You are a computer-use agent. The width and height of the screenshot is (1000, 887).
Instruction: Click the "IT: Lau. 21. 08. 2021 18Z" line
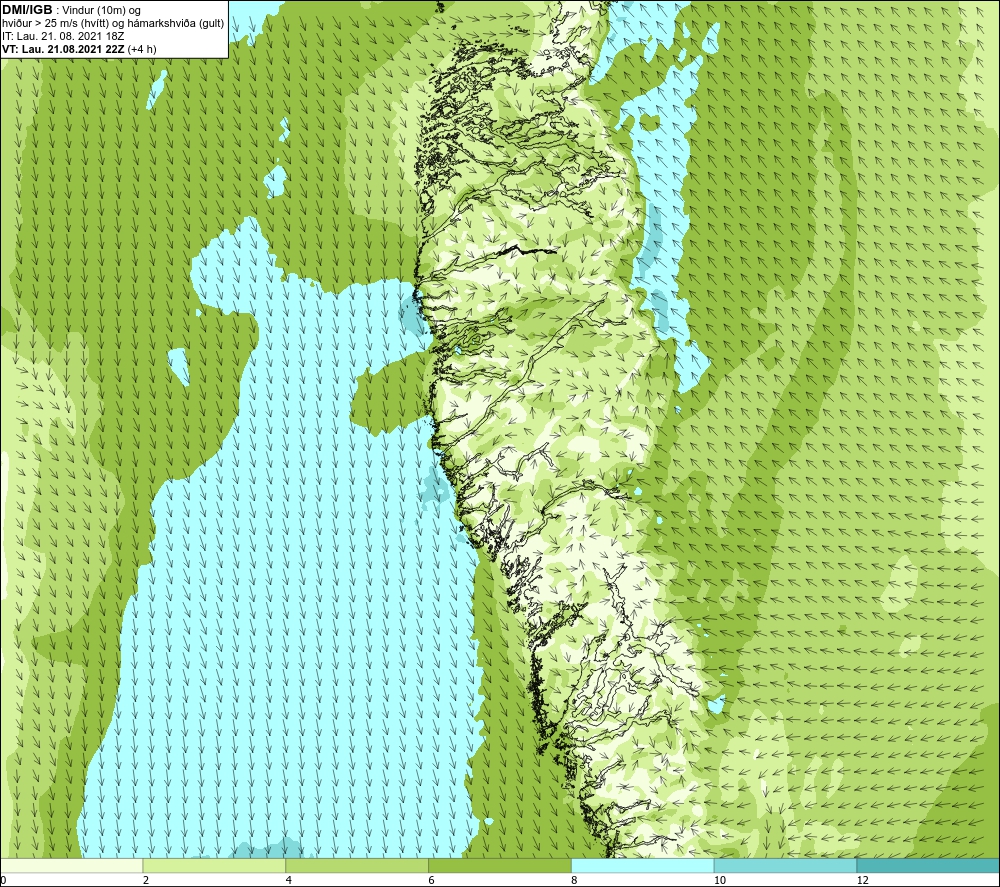63,36
